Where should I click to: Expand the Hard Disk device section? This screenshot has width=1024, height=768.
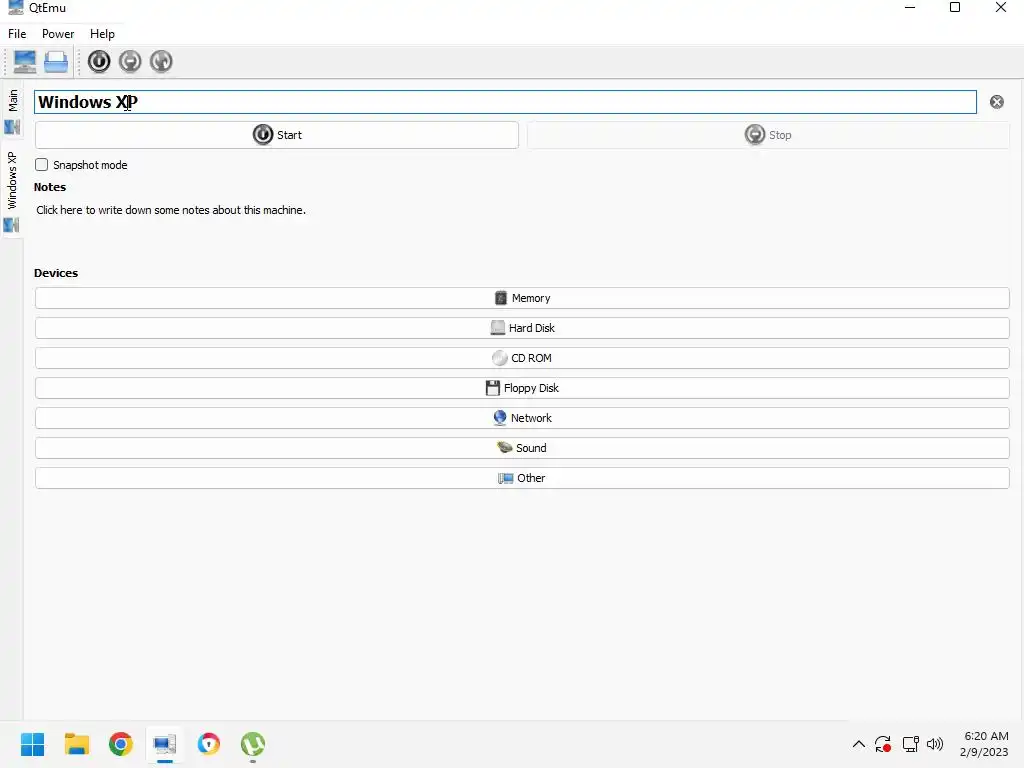click(522, 328)
